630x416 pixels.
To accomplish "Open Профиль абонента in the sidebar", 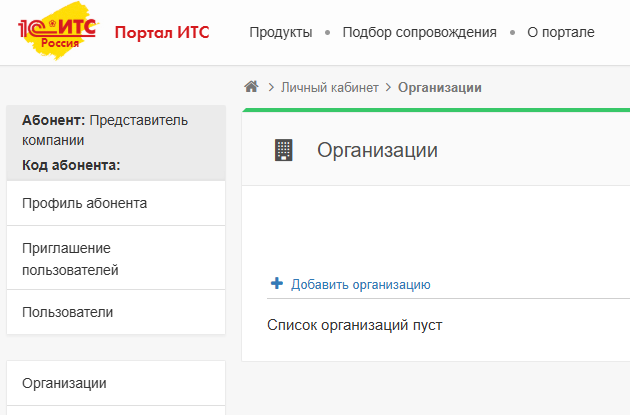I will tap(84, 203).
